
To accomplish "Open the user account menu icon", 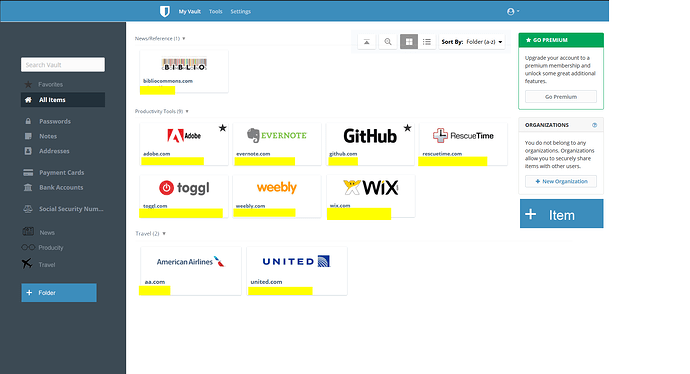I will click(513, 11).
